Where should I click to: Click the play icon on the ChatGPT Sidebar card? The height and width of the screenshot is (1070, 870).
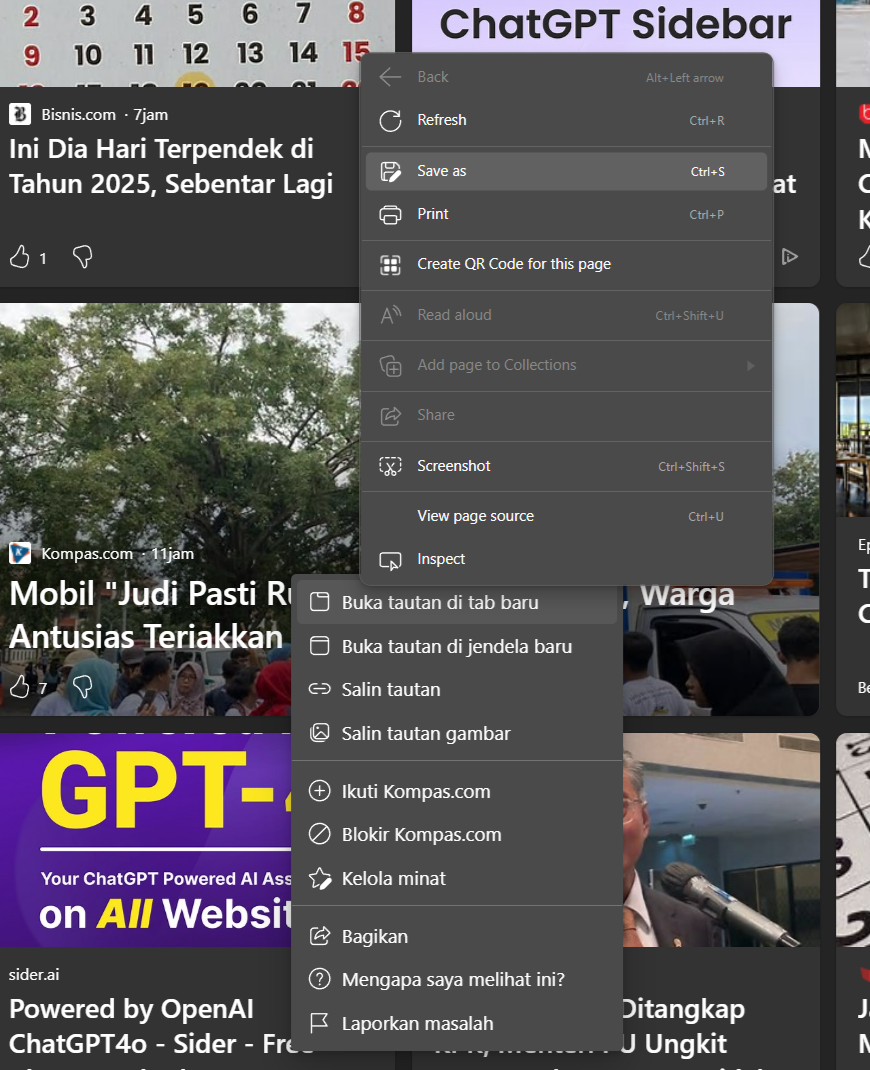[x=789, y=257]
